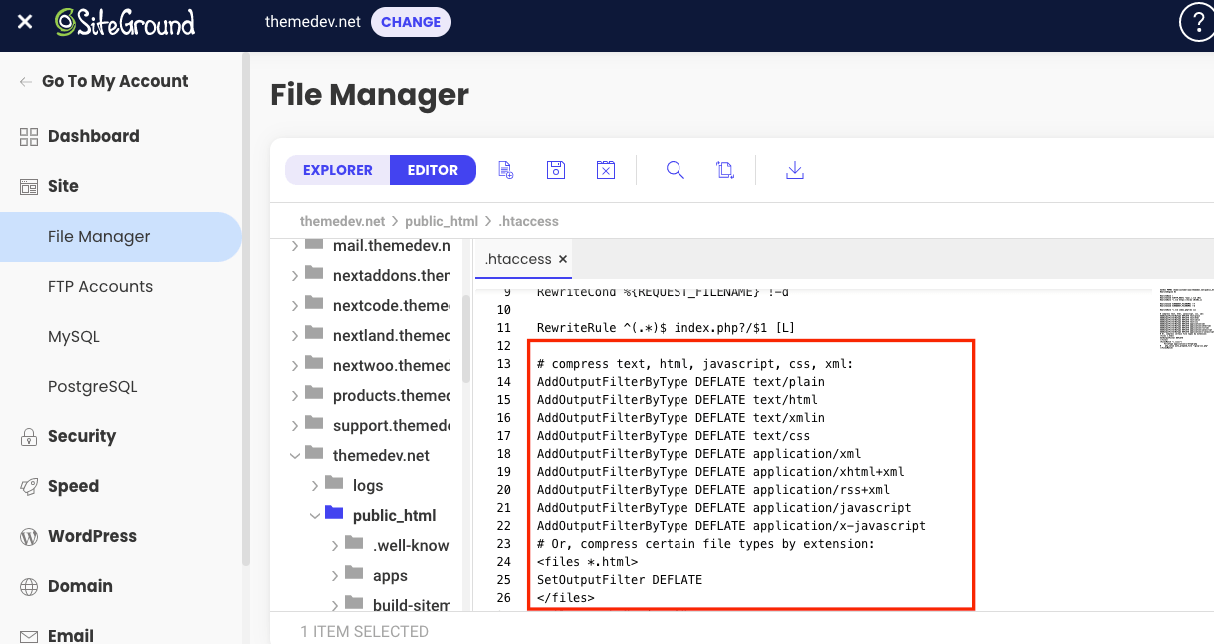The height and width of the screenshot is (644, 1214).
Task: Switch to the EXPLORER tab
Action: pyautogui.click(x=337, y=170)
